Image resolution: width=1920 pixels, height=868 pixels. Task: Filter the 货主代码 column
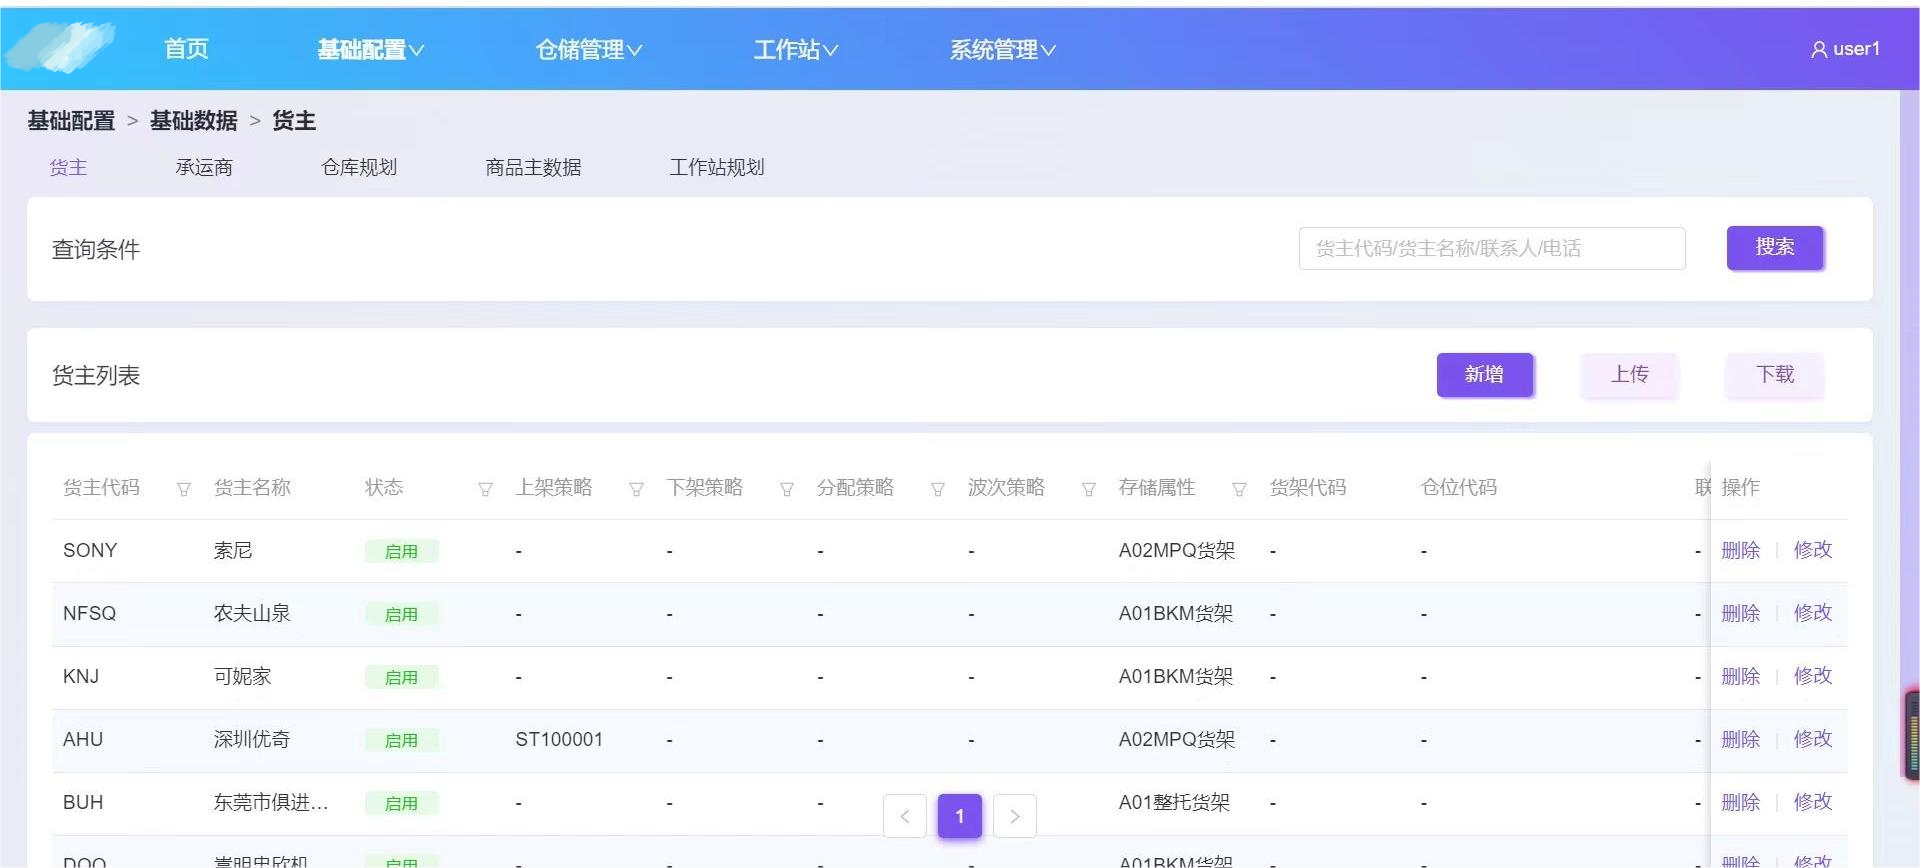point(184,489)
